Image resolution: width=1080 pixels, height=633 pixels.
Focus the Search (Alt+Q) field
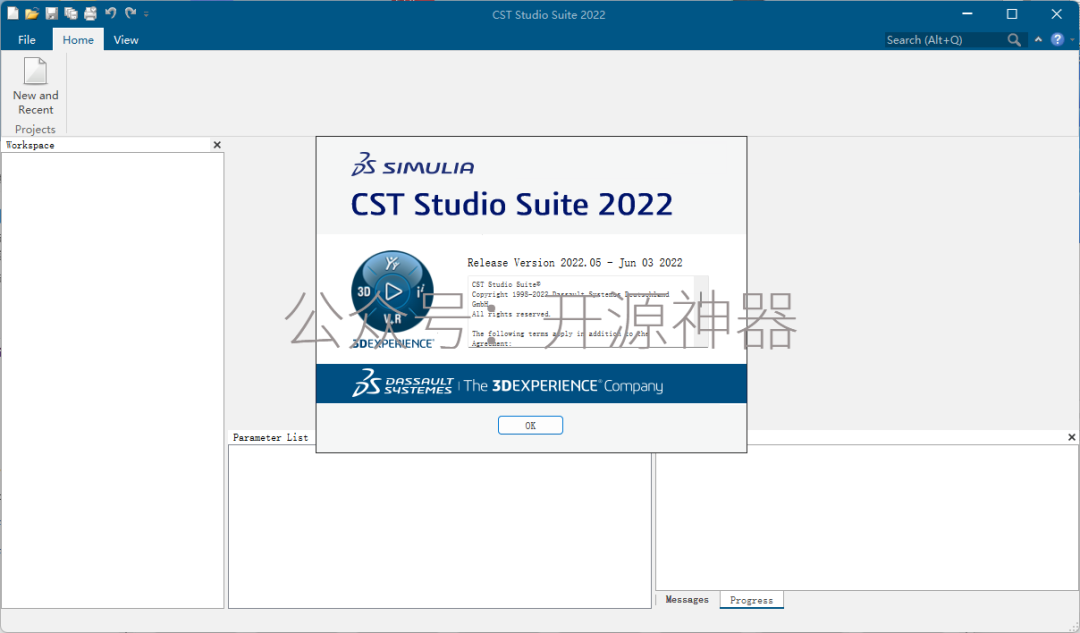point(944,40)
